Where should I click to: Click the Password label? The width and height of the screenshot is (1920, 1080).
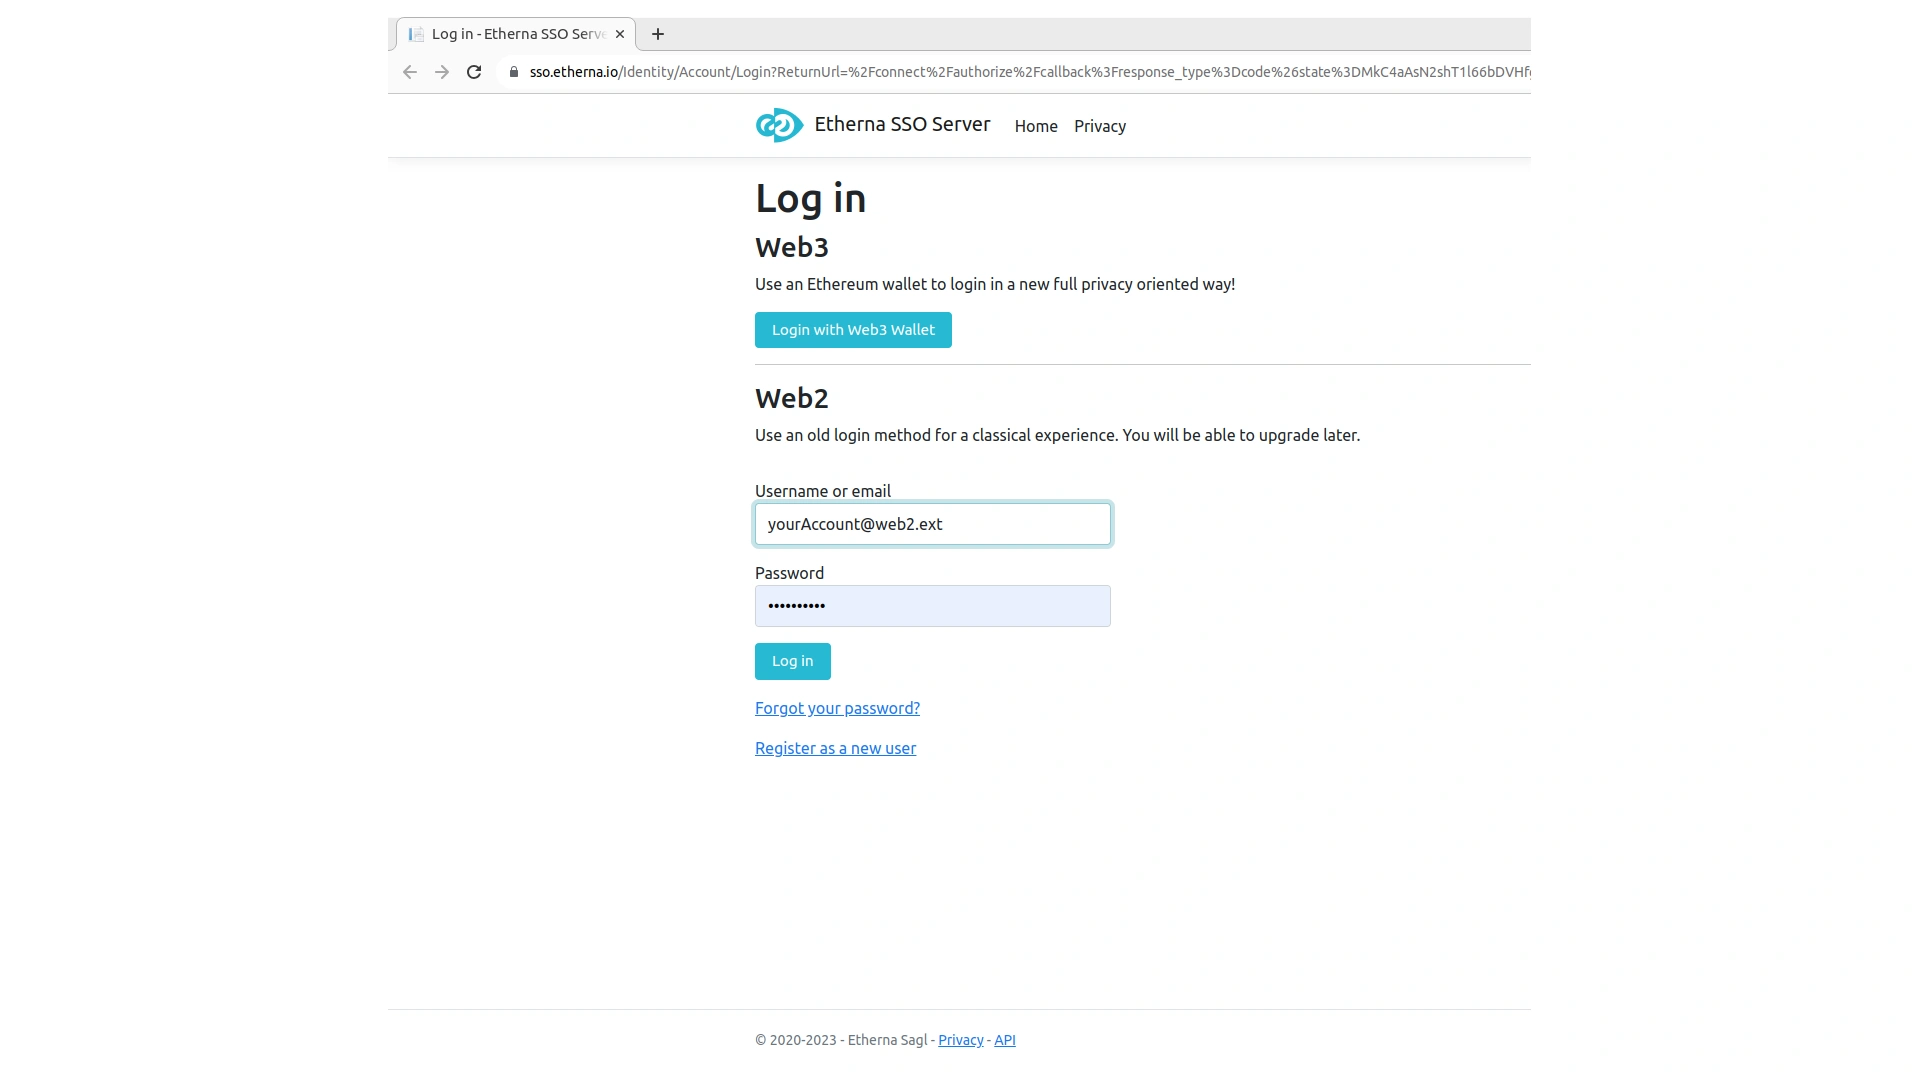pos(789,573)
